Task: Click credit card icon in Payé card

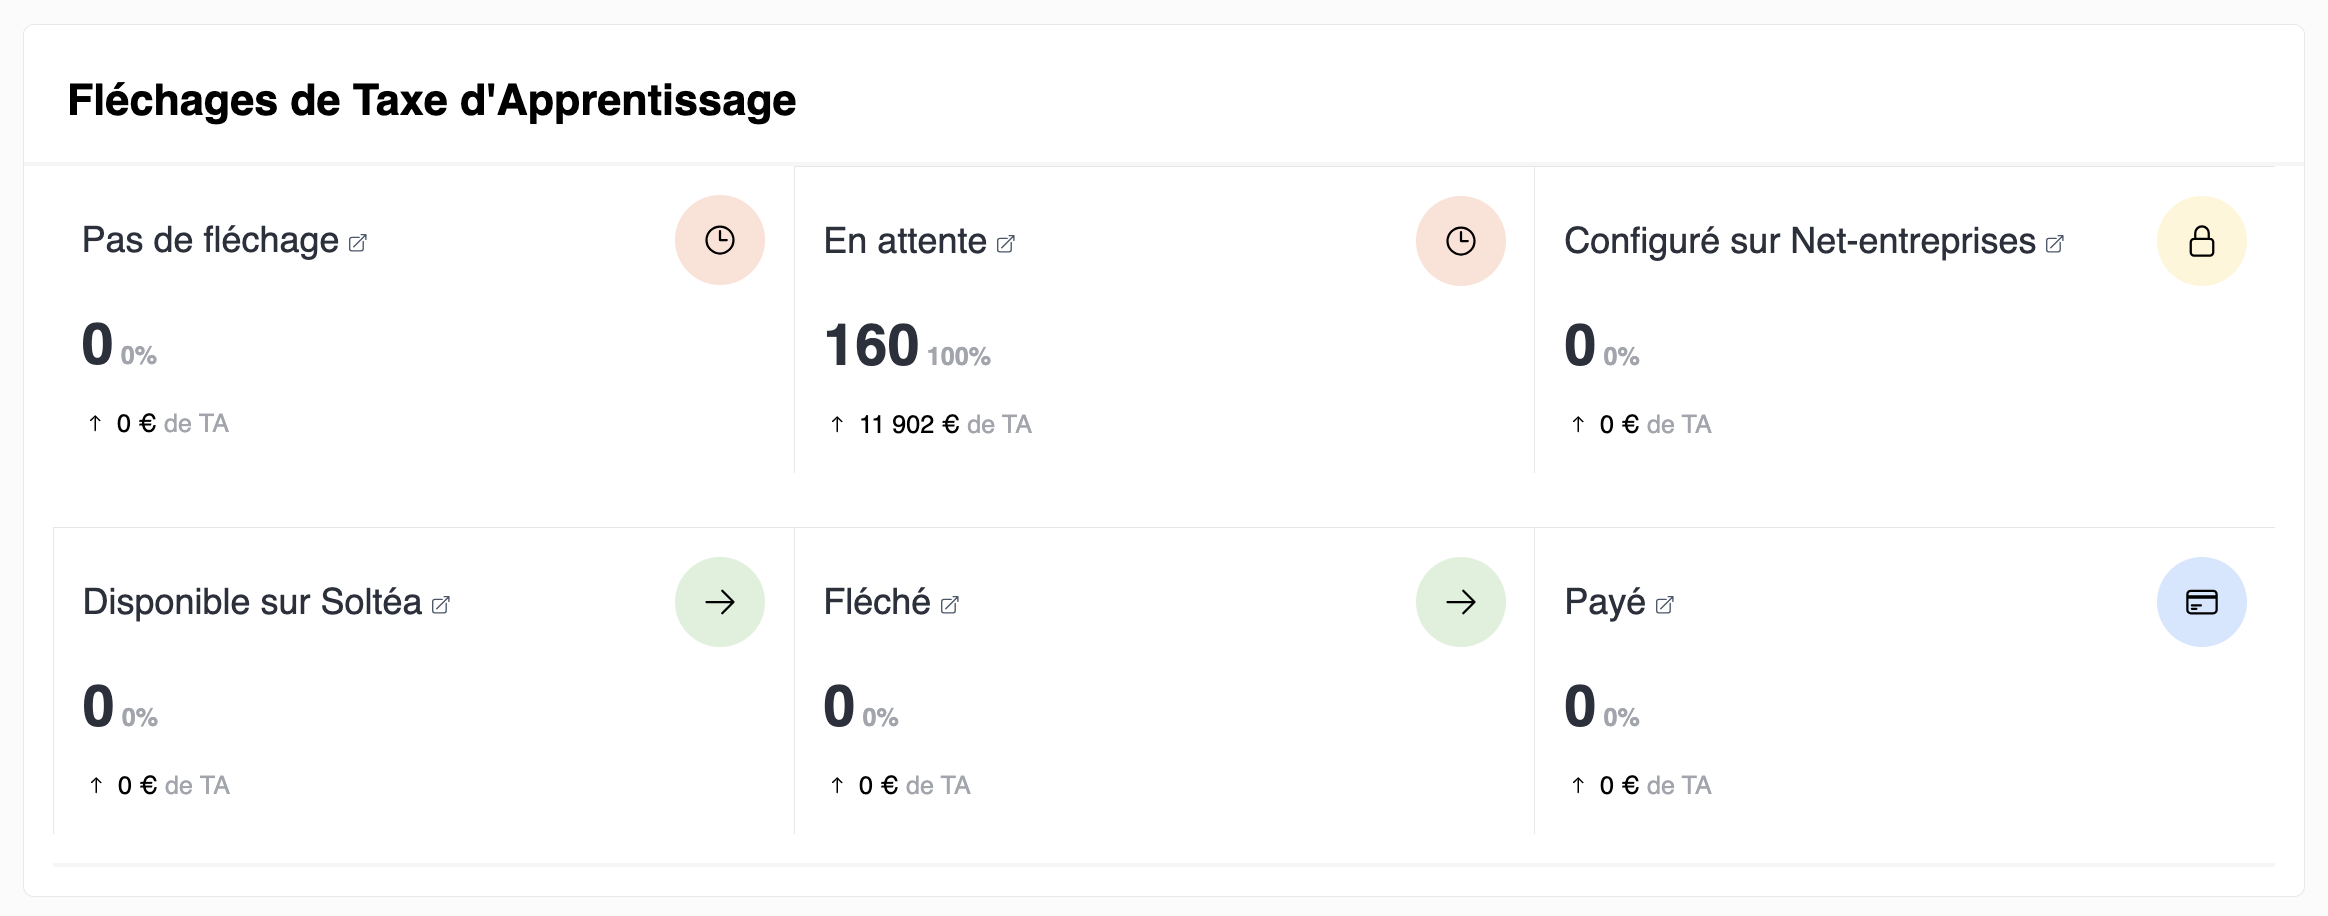Action: [2202, 602]
